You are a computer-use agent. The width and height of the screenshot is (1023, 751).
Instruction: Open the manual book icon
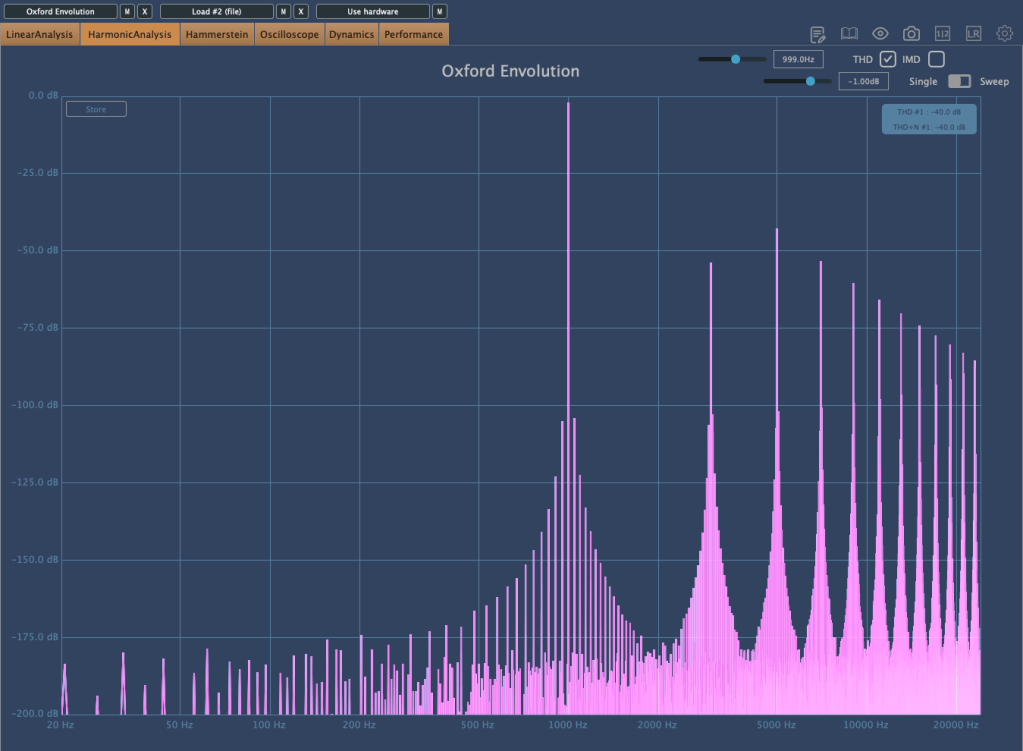pos(849,34)
